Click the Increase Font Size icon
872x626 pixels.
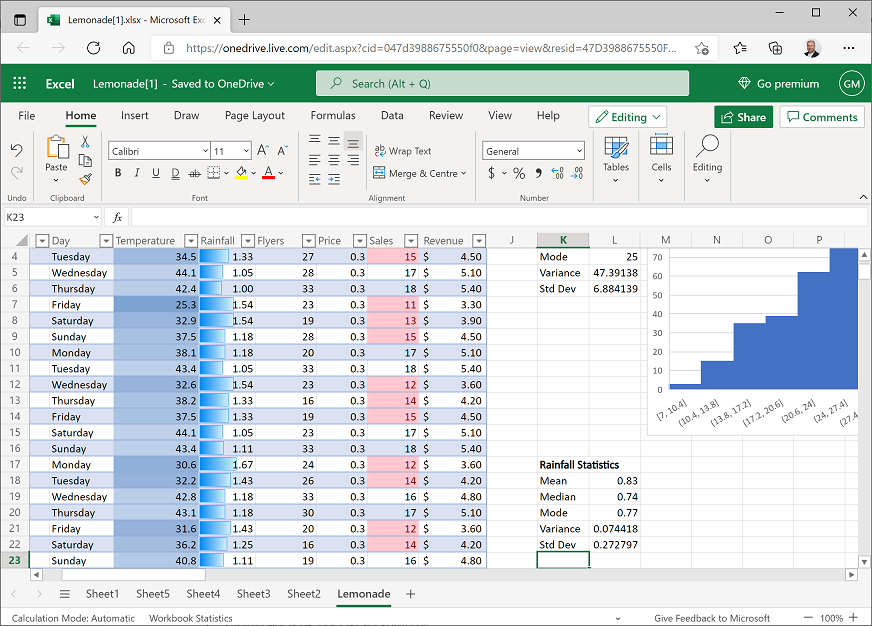(261, 150)
